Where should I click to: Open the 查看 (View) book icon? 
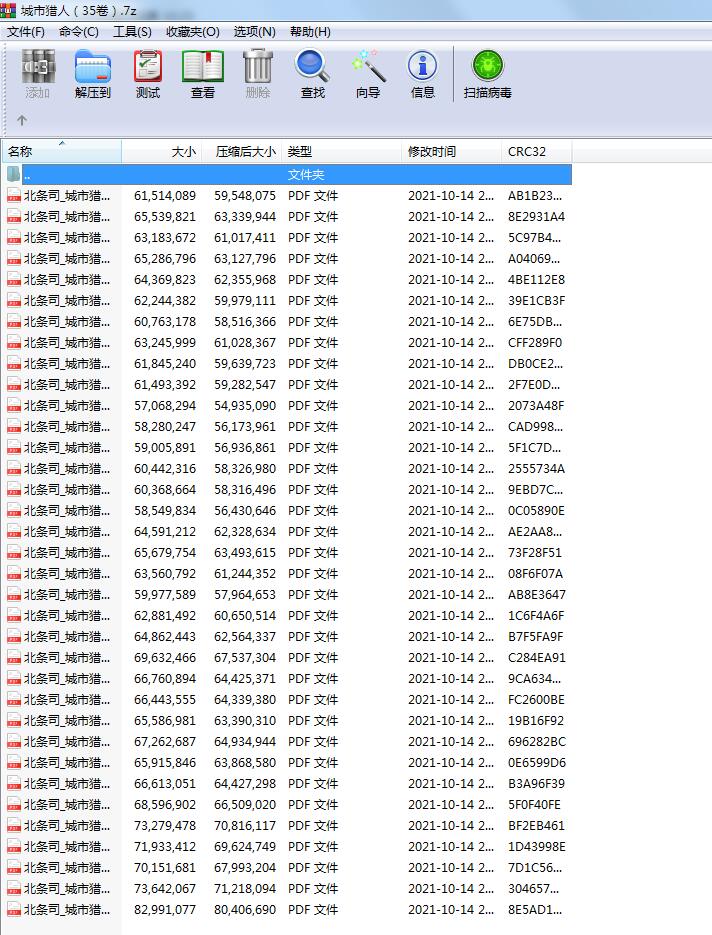point(203,68)
